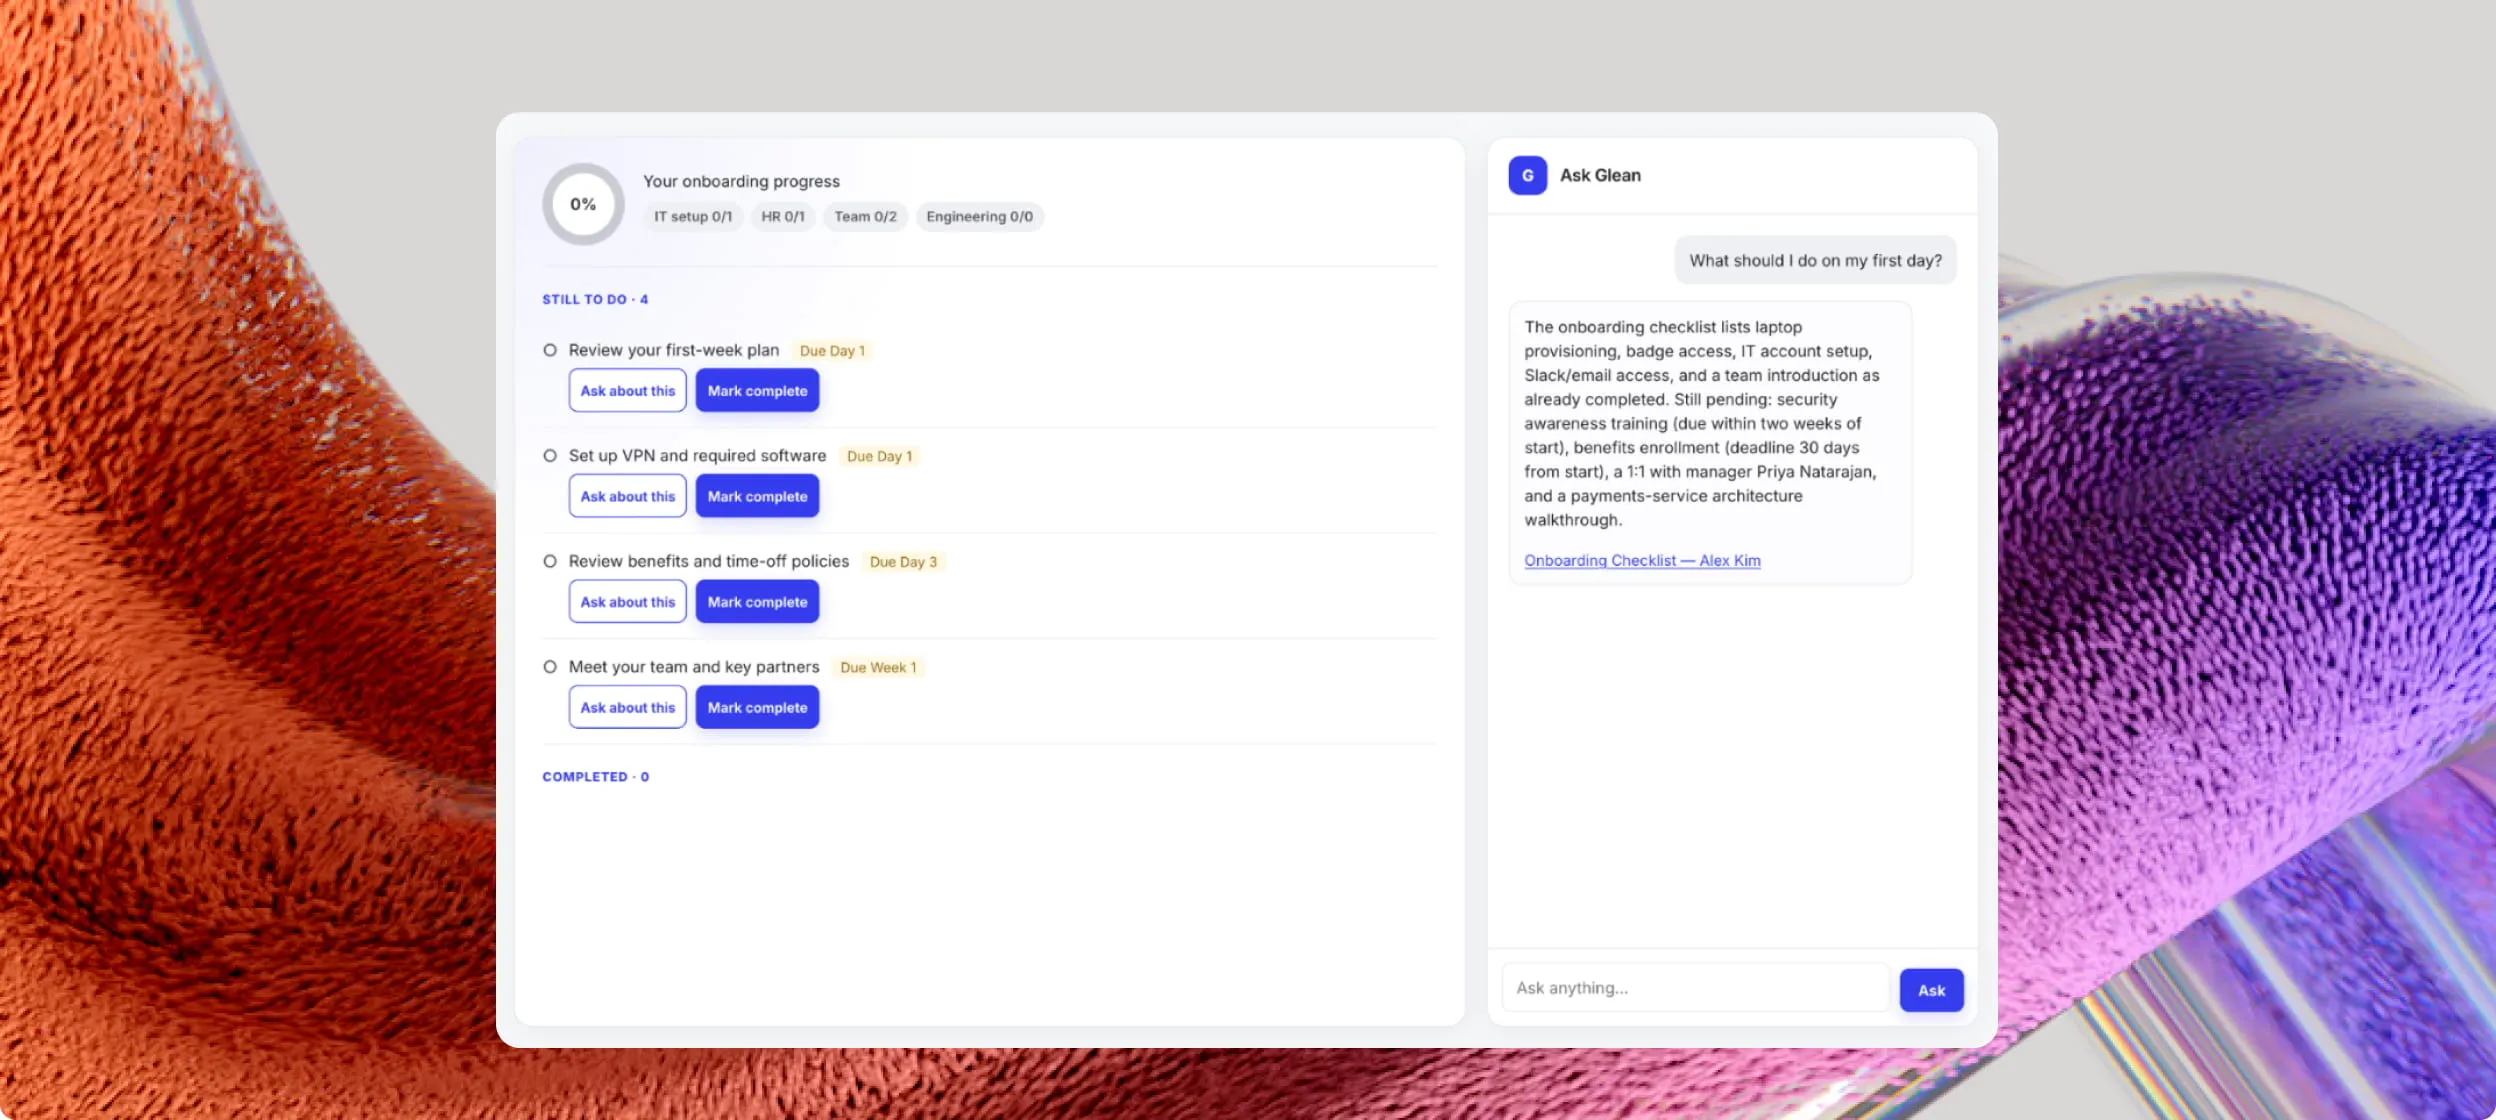This screenshot has height=1120, width=2496.
Task: Mark Meet your team task complete
Action: (758, 707)
